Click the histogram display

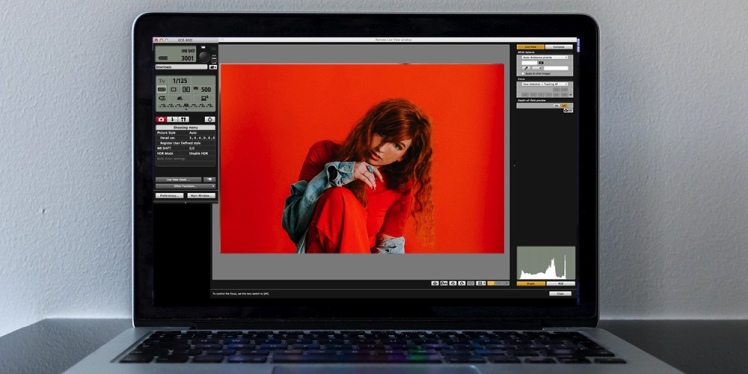tap(546, 262)
